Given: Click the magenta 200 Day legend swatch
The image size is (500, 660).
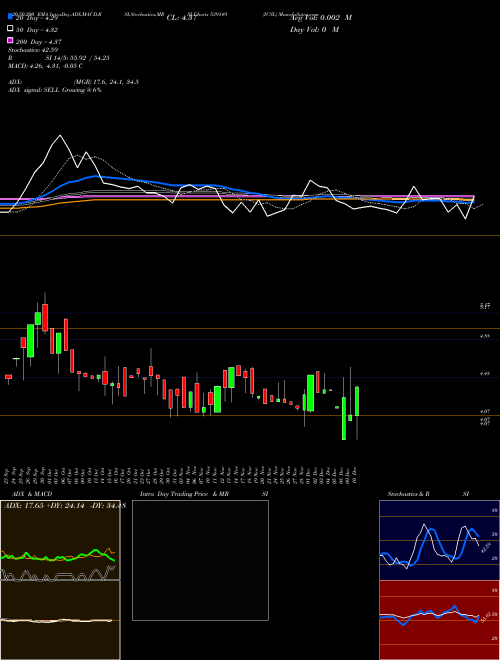Looking at the screenshot, I should point(10,40).
